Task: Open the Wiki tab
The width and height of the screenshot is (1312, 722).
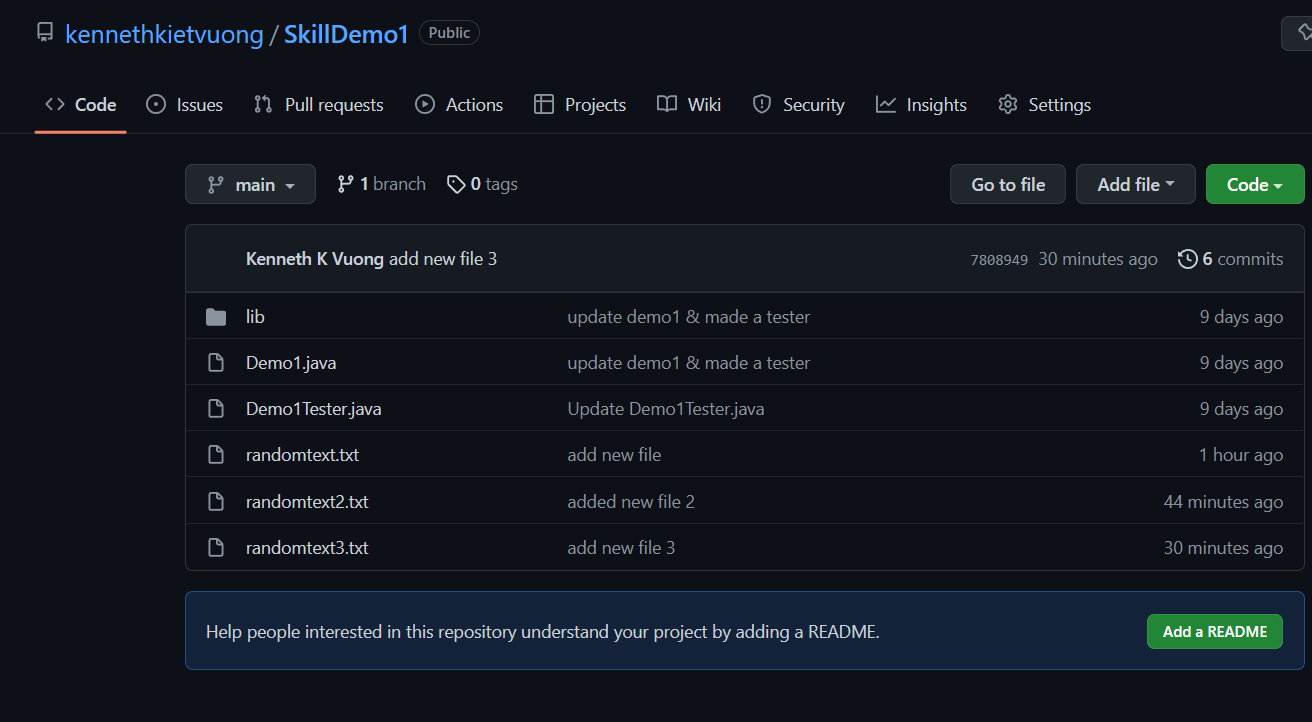Action: [689, 105]
